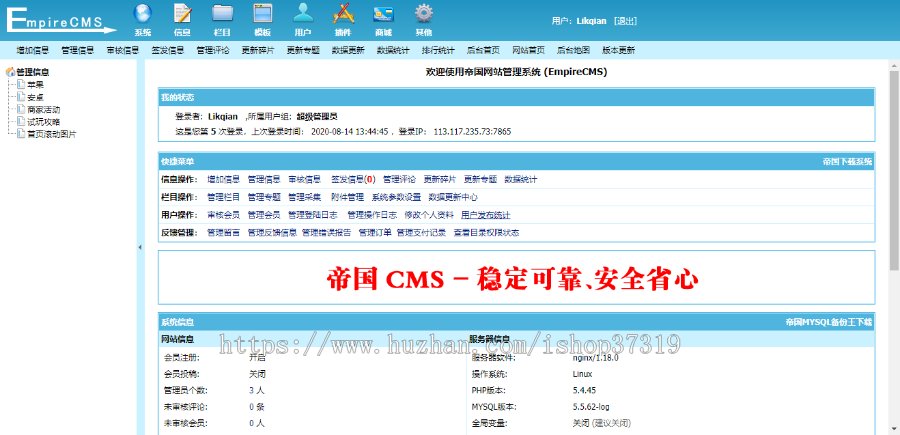Open the 系统 globe icon in header
Image resolution: width=900 pixels, height=435 pixels.
tap(143, 13)
